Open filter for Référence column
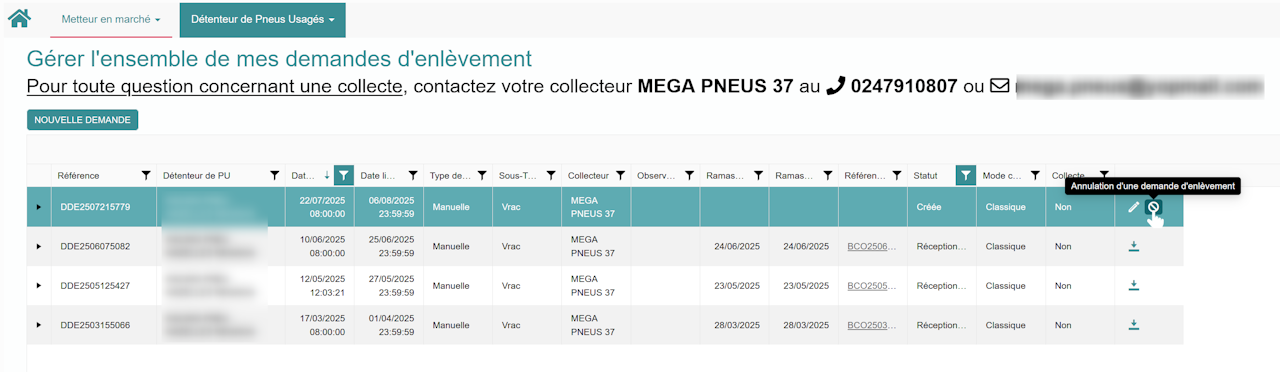1280x372 pixels. [x=146, y=175]
